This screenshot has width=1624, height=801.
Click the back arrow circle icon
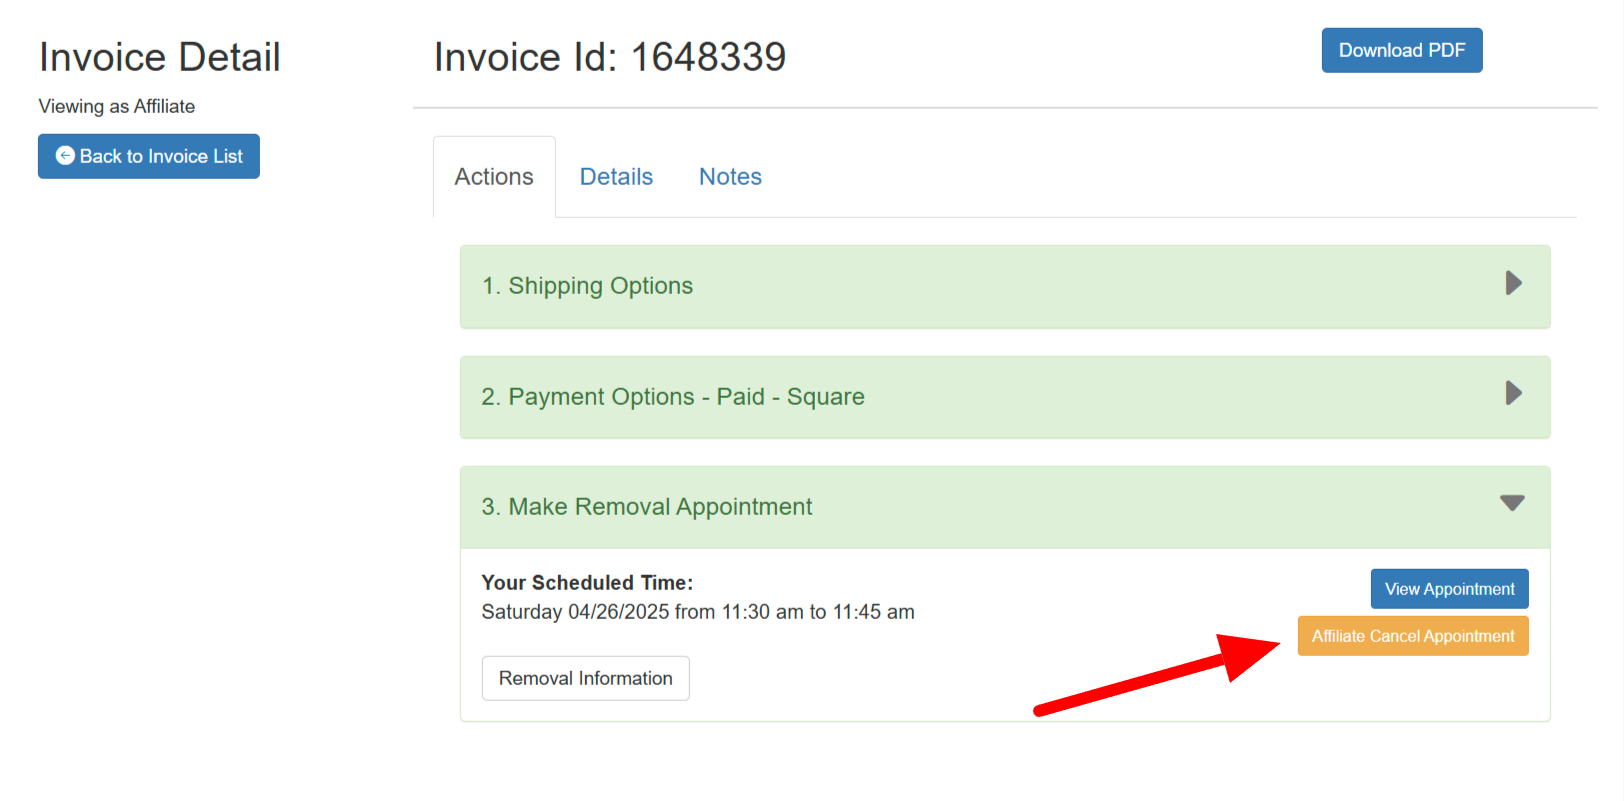[x=65, y=156]
